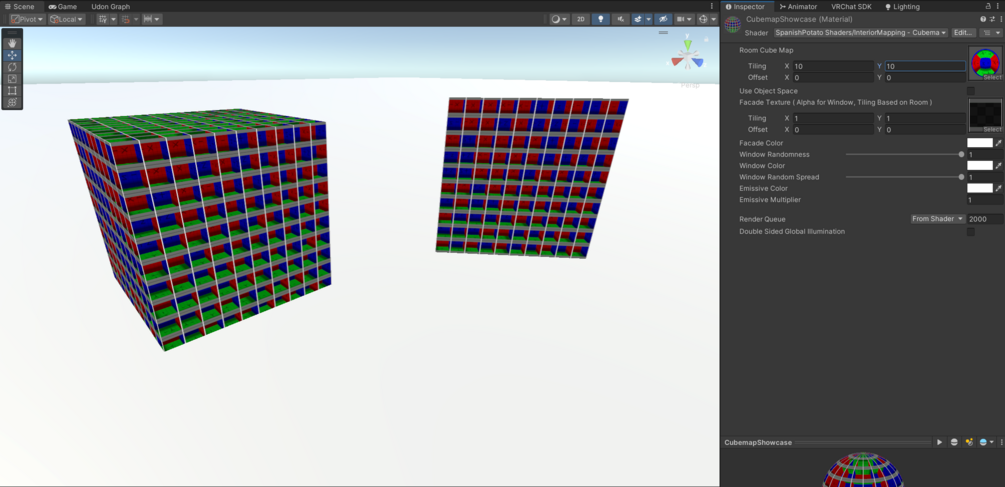Switch to the Lighting tab
This screenshot has height=487, width=1005.
[x=902, y=6]
